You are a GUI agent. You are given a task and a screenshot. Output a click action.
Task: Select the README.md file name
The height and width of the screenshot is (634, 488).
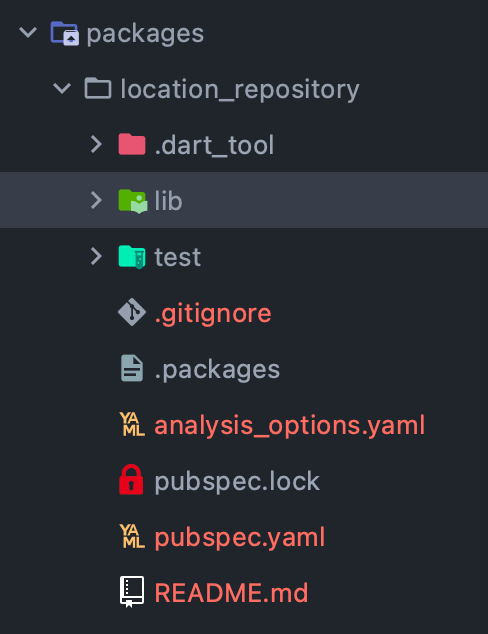tap(231, 593)
